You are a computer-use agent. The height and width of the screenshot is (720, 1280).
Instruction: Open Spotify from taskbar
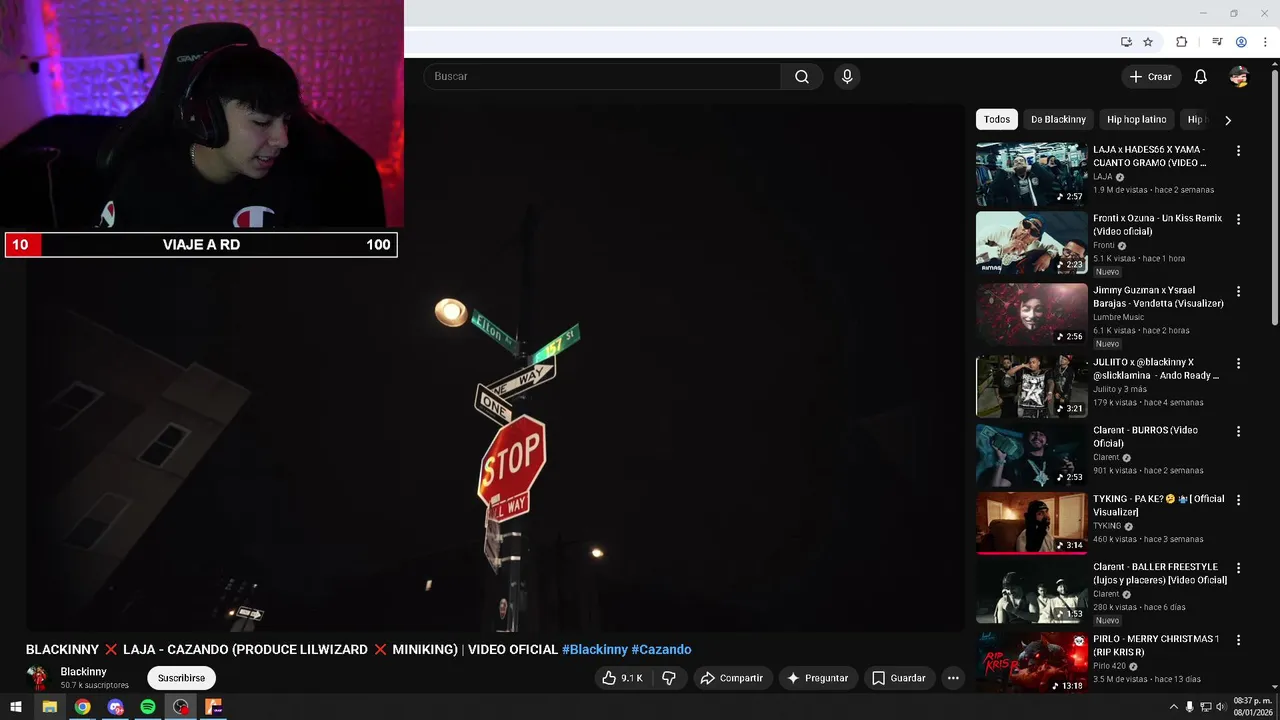tap(148, 707)
